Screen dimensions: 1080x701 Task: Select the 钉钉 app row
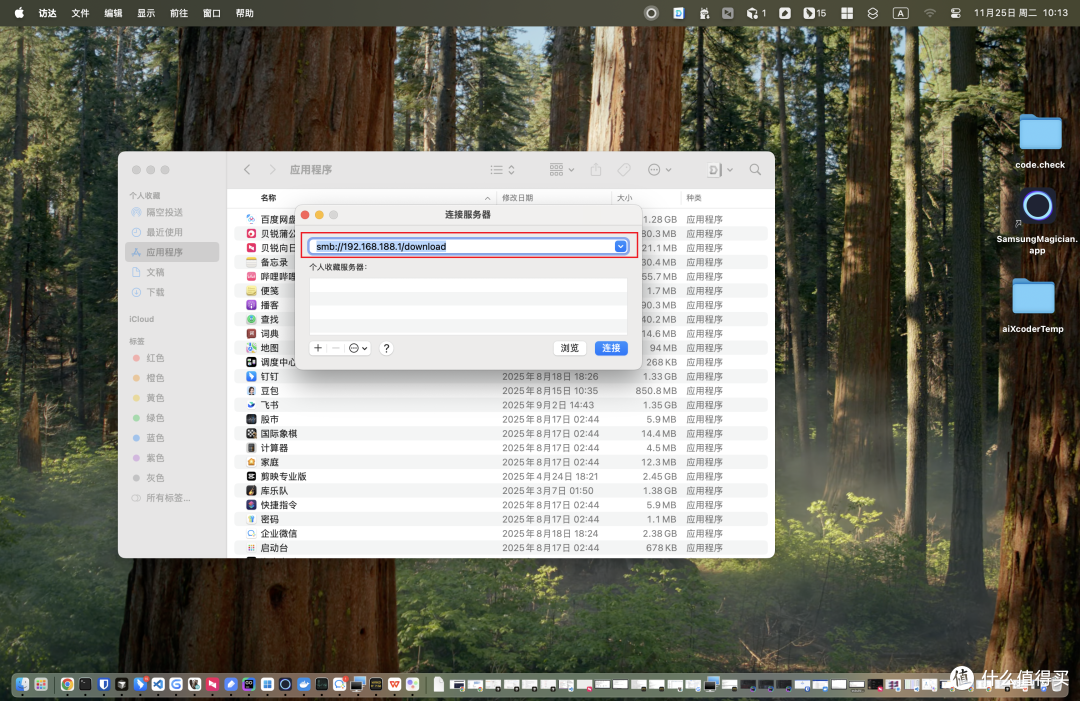tap(501, 377)
